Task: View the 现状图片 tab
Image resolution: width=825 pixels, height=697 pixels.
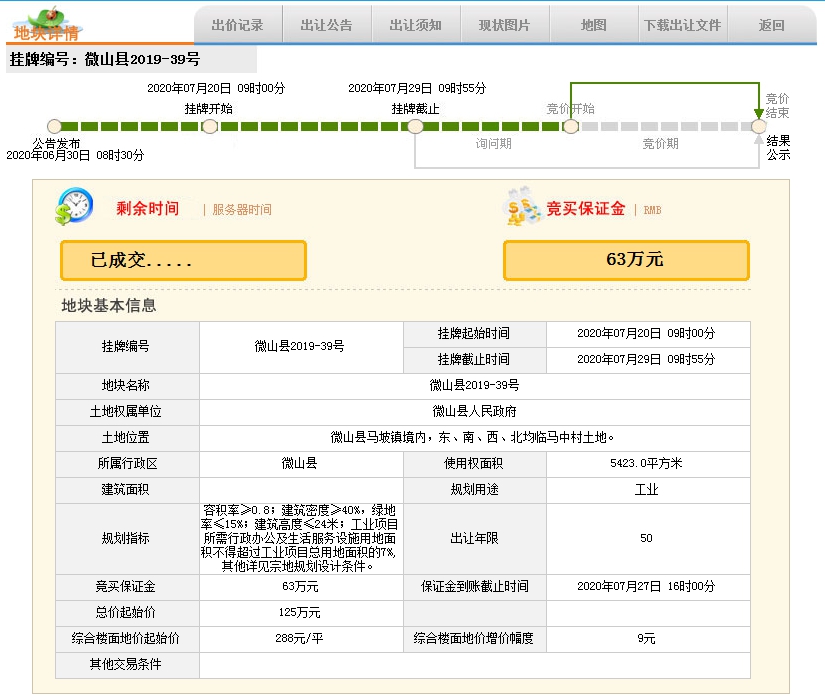Action: click(x=505, y=25)
